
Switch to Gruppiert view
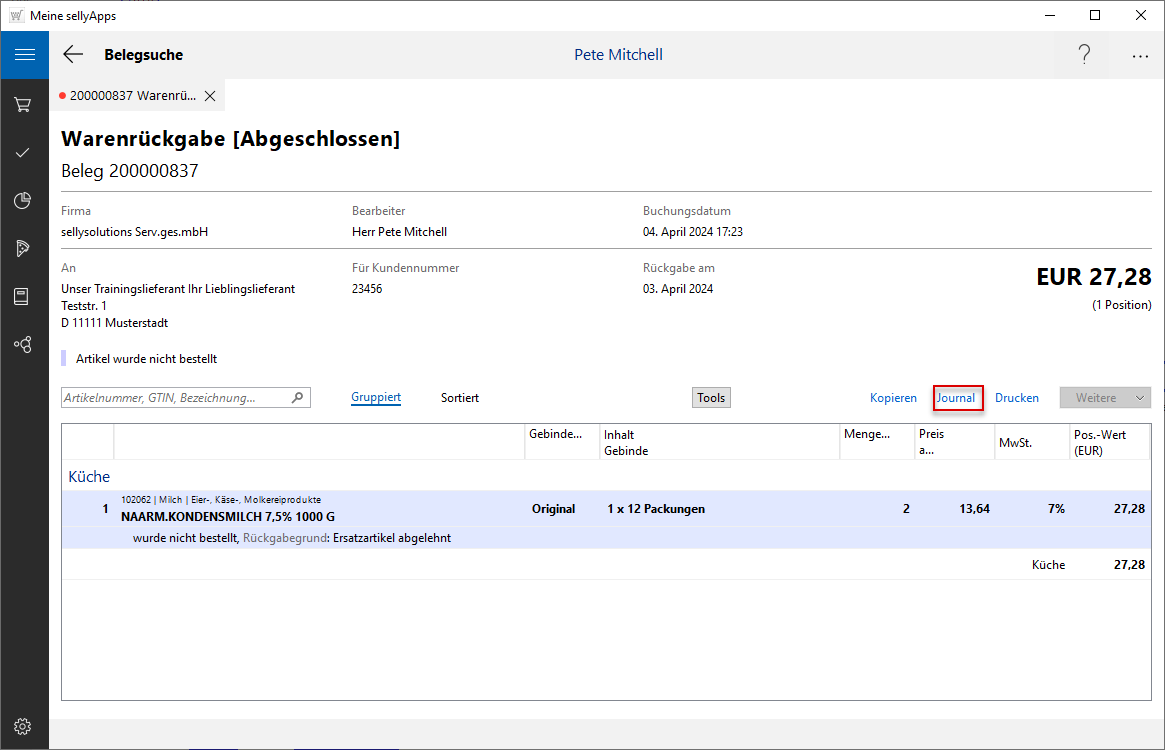click(376, 398)
